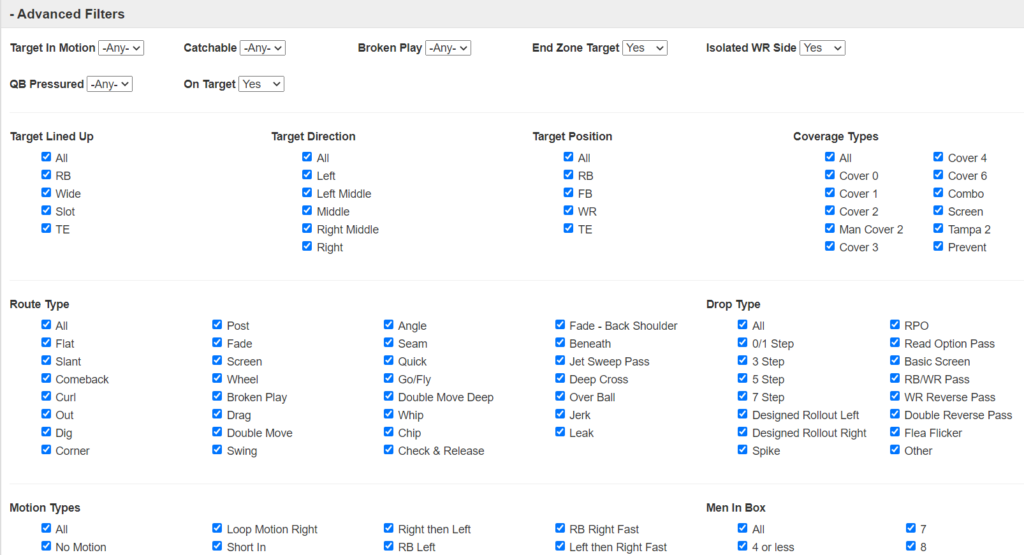This screenshot has height=555, width=1024.
Task: Change the Isolated WR Side dropdown
Action: click(x=822, y=48)
